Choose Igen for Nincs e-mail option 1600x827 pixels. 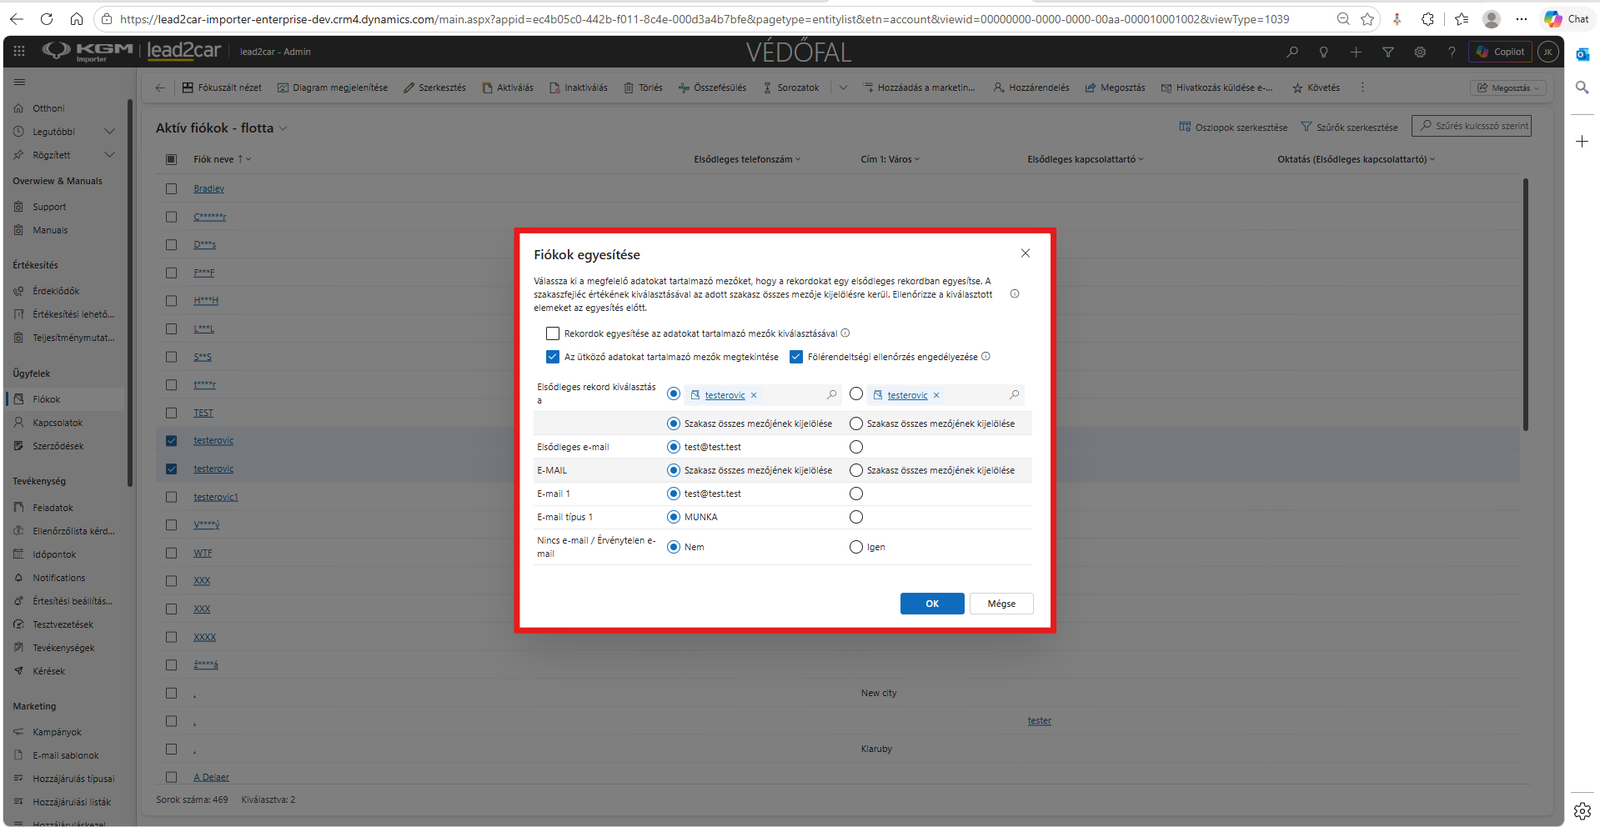(x=856, y=547)
